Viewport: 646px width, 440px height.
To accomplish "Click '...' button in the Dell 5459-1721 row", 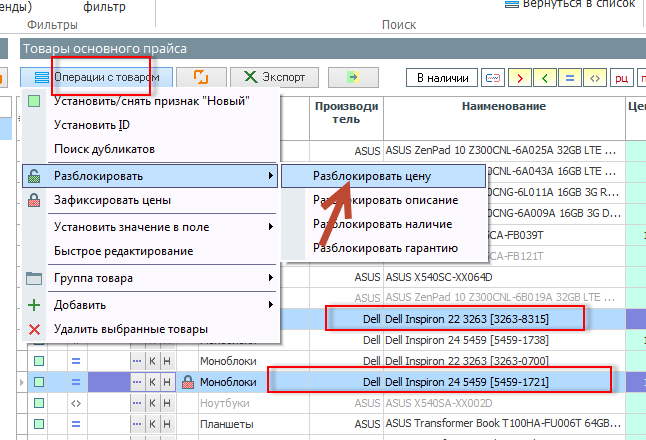I will click(137, 382).
